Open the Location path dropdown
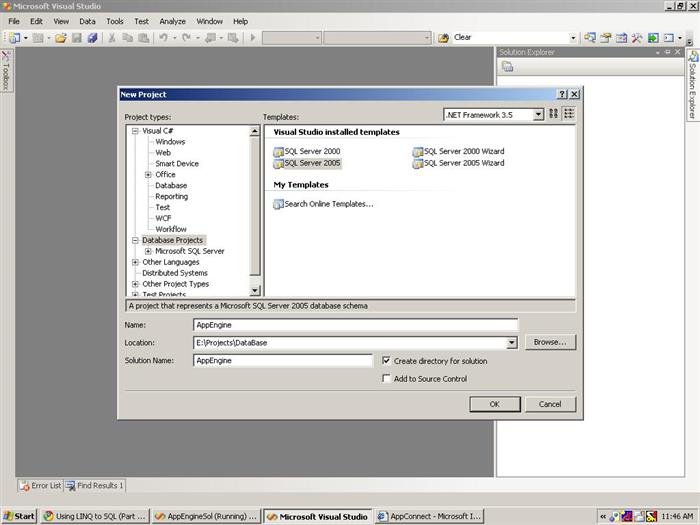Viewport: 700px width, 525px height. [512, 343]
